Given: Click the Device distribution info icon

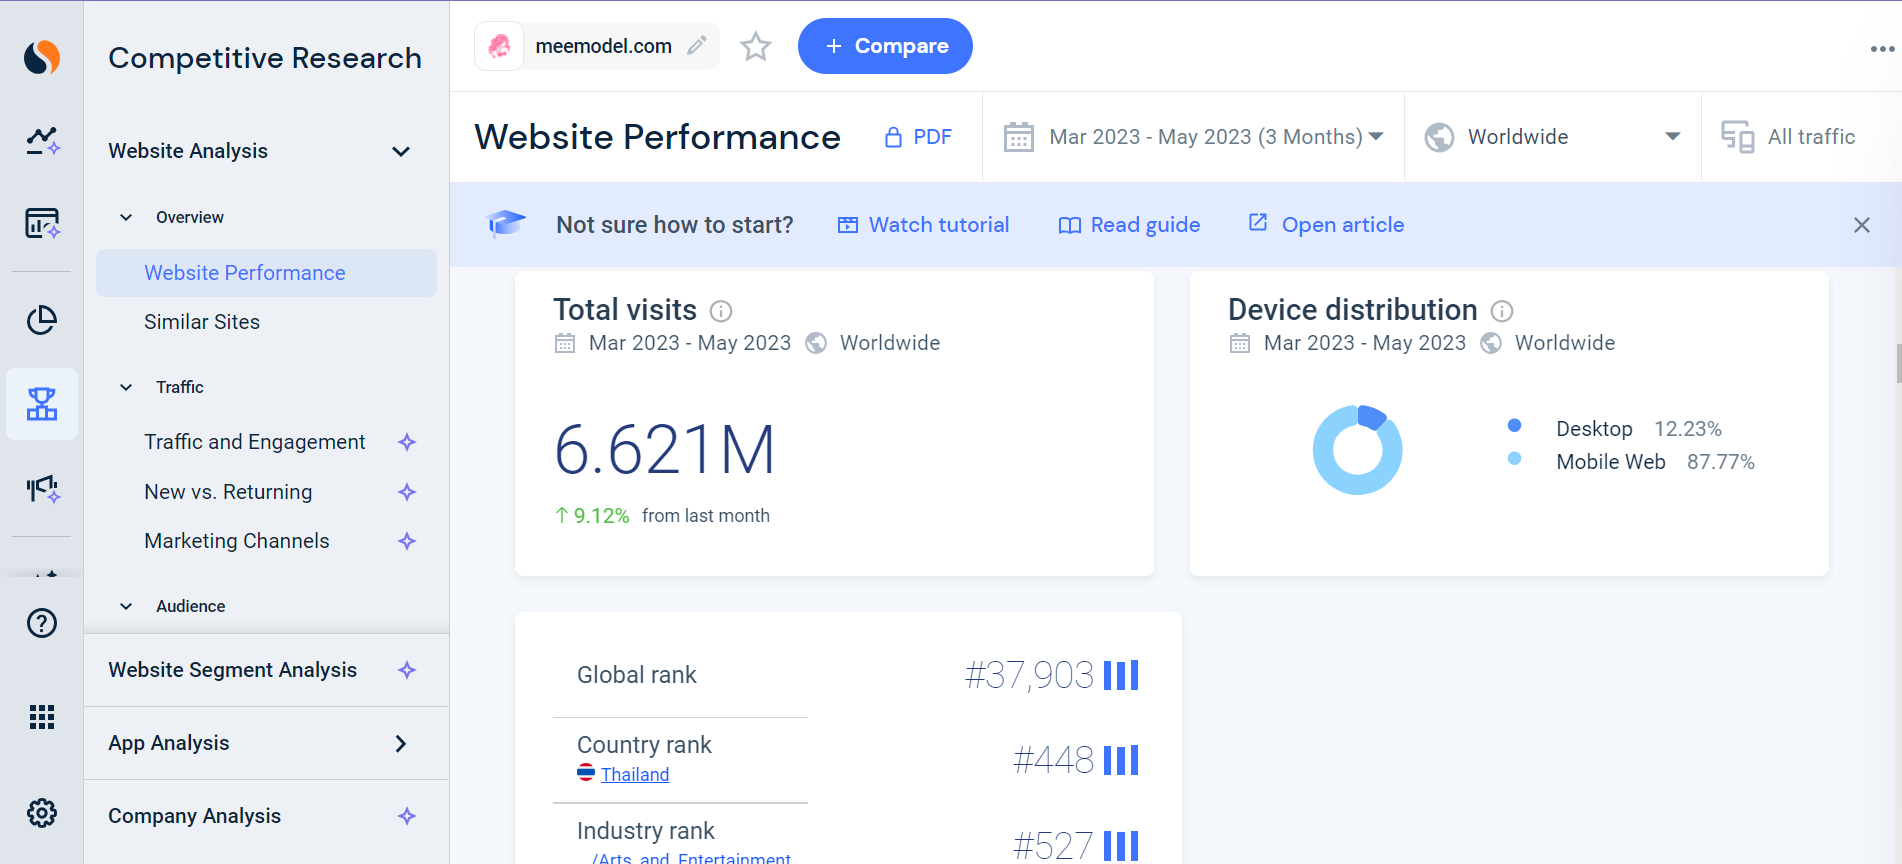Looking at the screenshot, I should [1502, 311].
